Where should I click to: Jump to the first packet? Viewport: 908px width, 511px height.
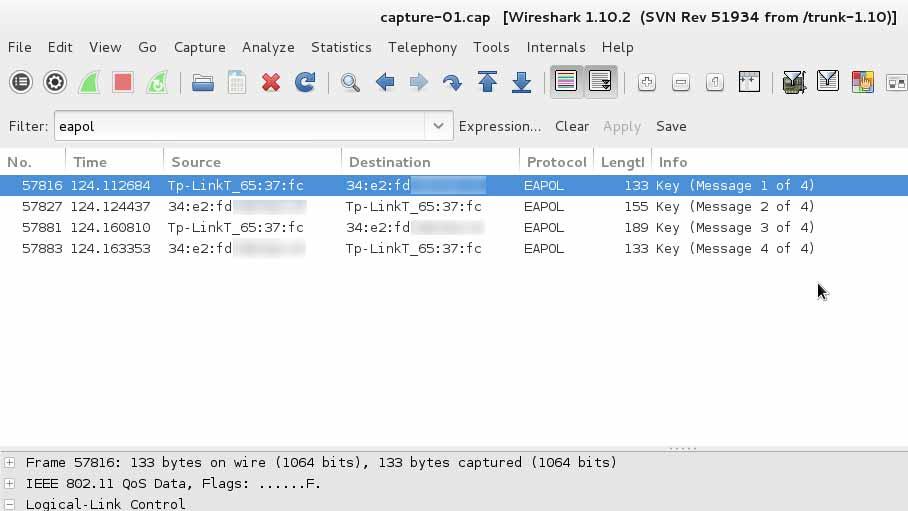tap(487, 82)
